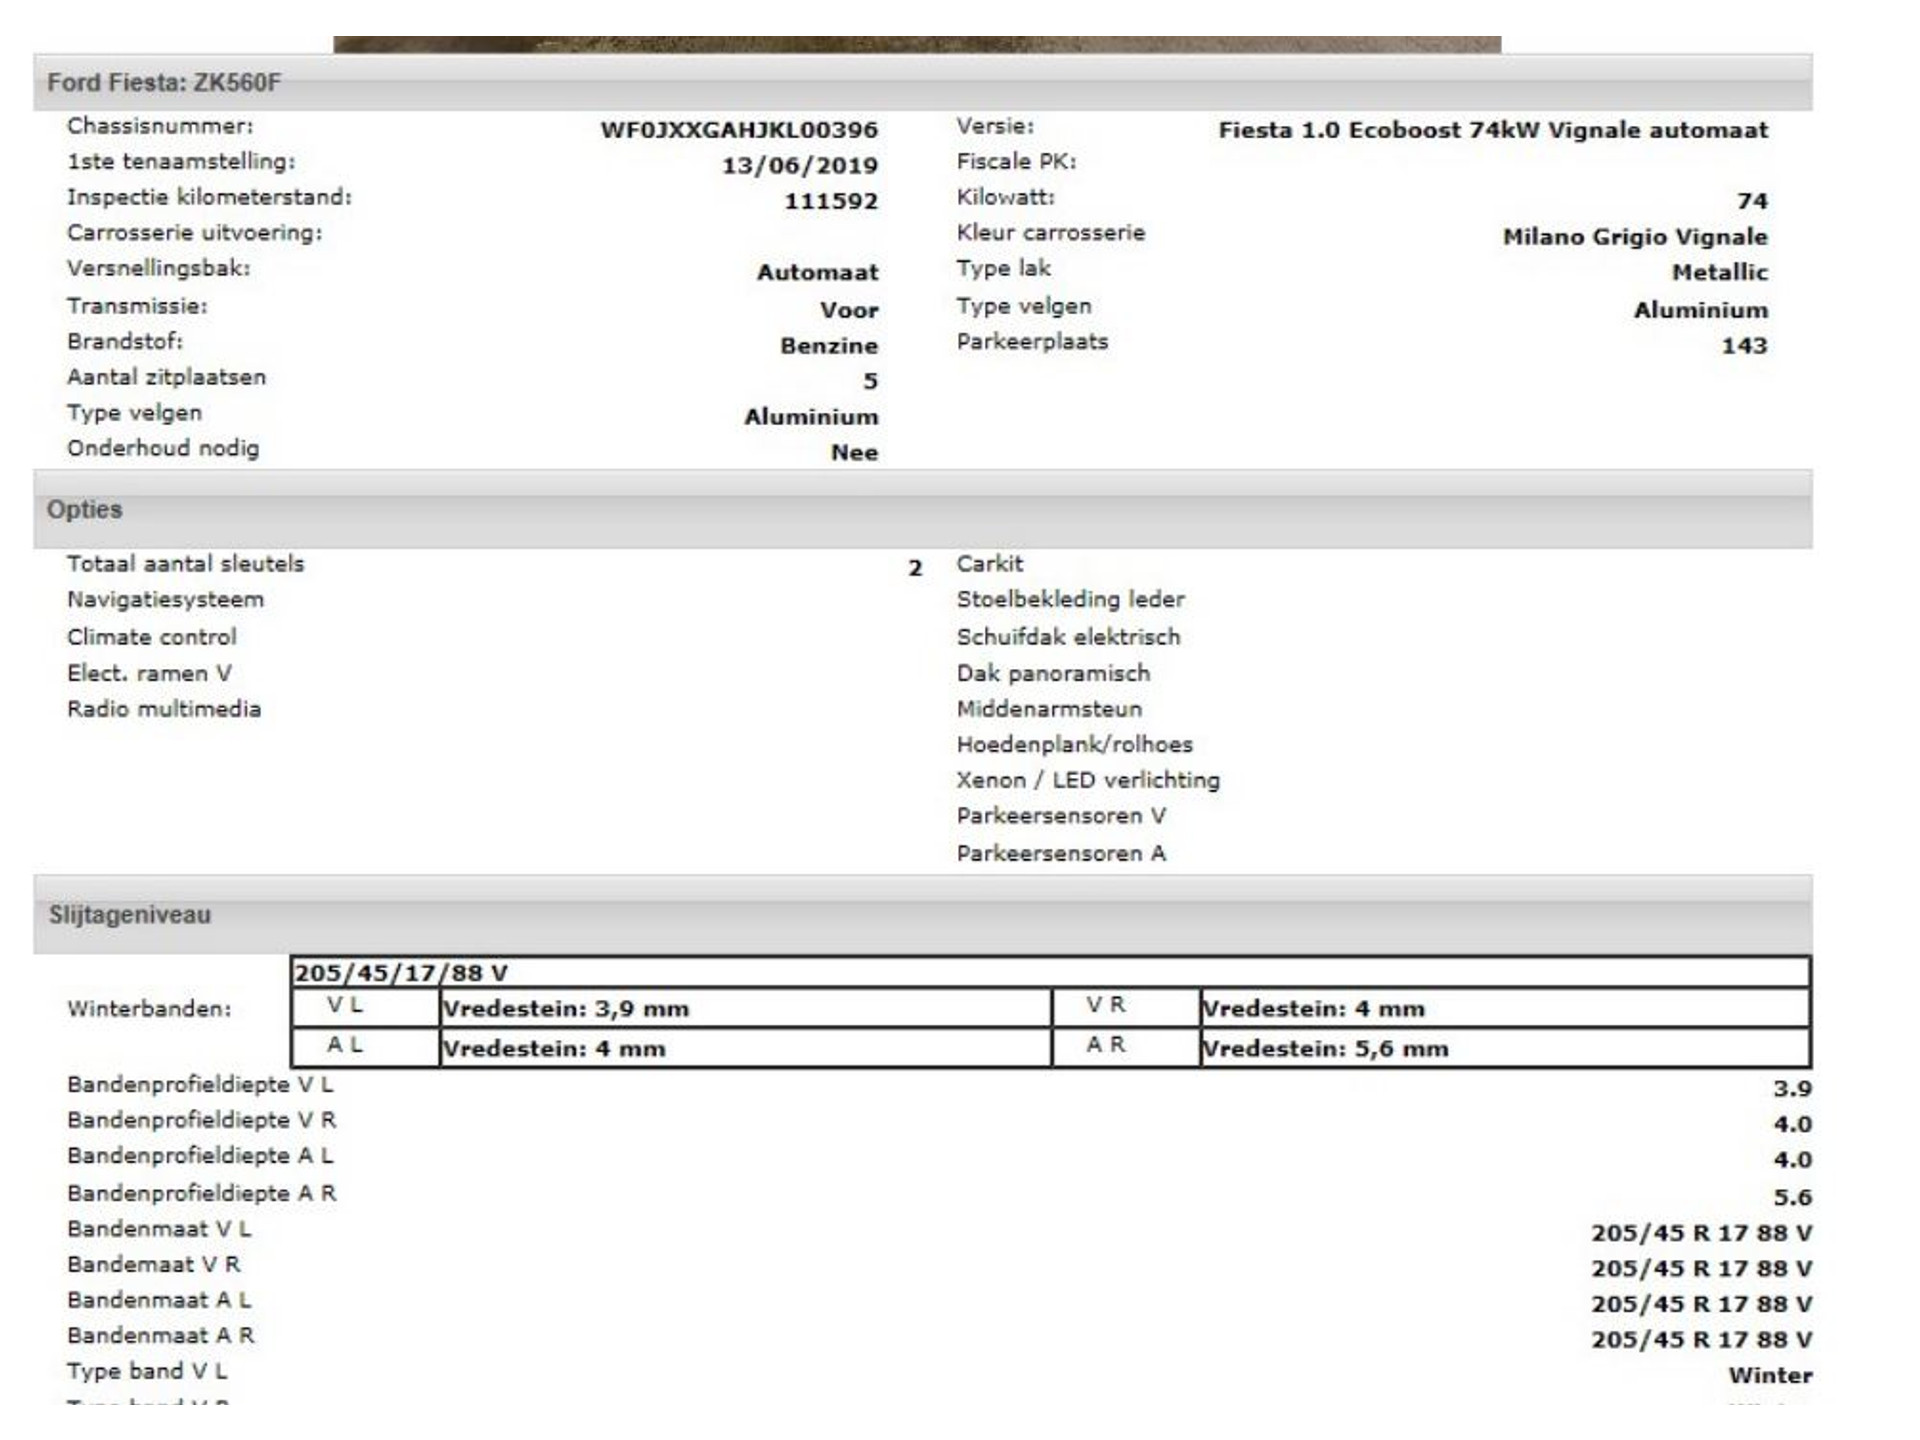Click the 'Type band V L' value Winter
The width and height of the screenshot is (1920, 1440).
tap(1770, 1376)
